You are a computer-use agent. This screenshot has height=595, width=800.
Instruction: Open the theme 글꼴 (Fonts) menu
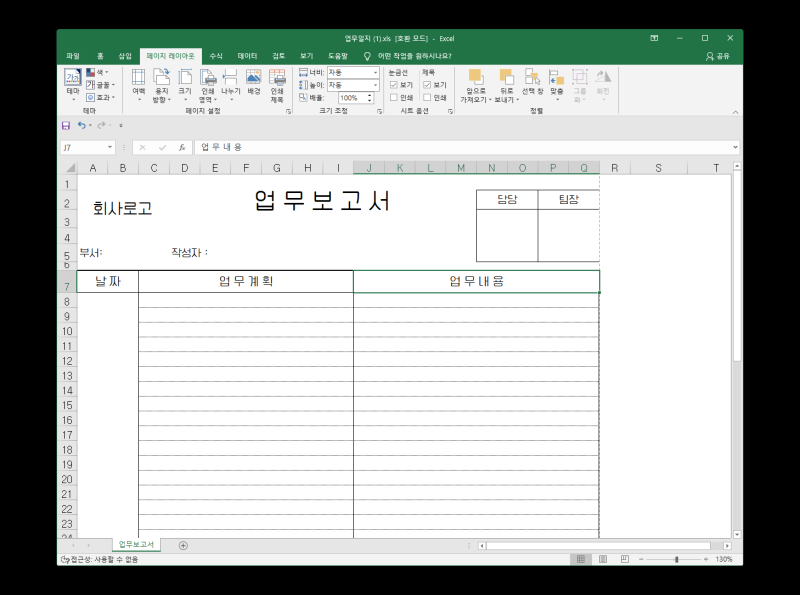(x=99, y=85)
